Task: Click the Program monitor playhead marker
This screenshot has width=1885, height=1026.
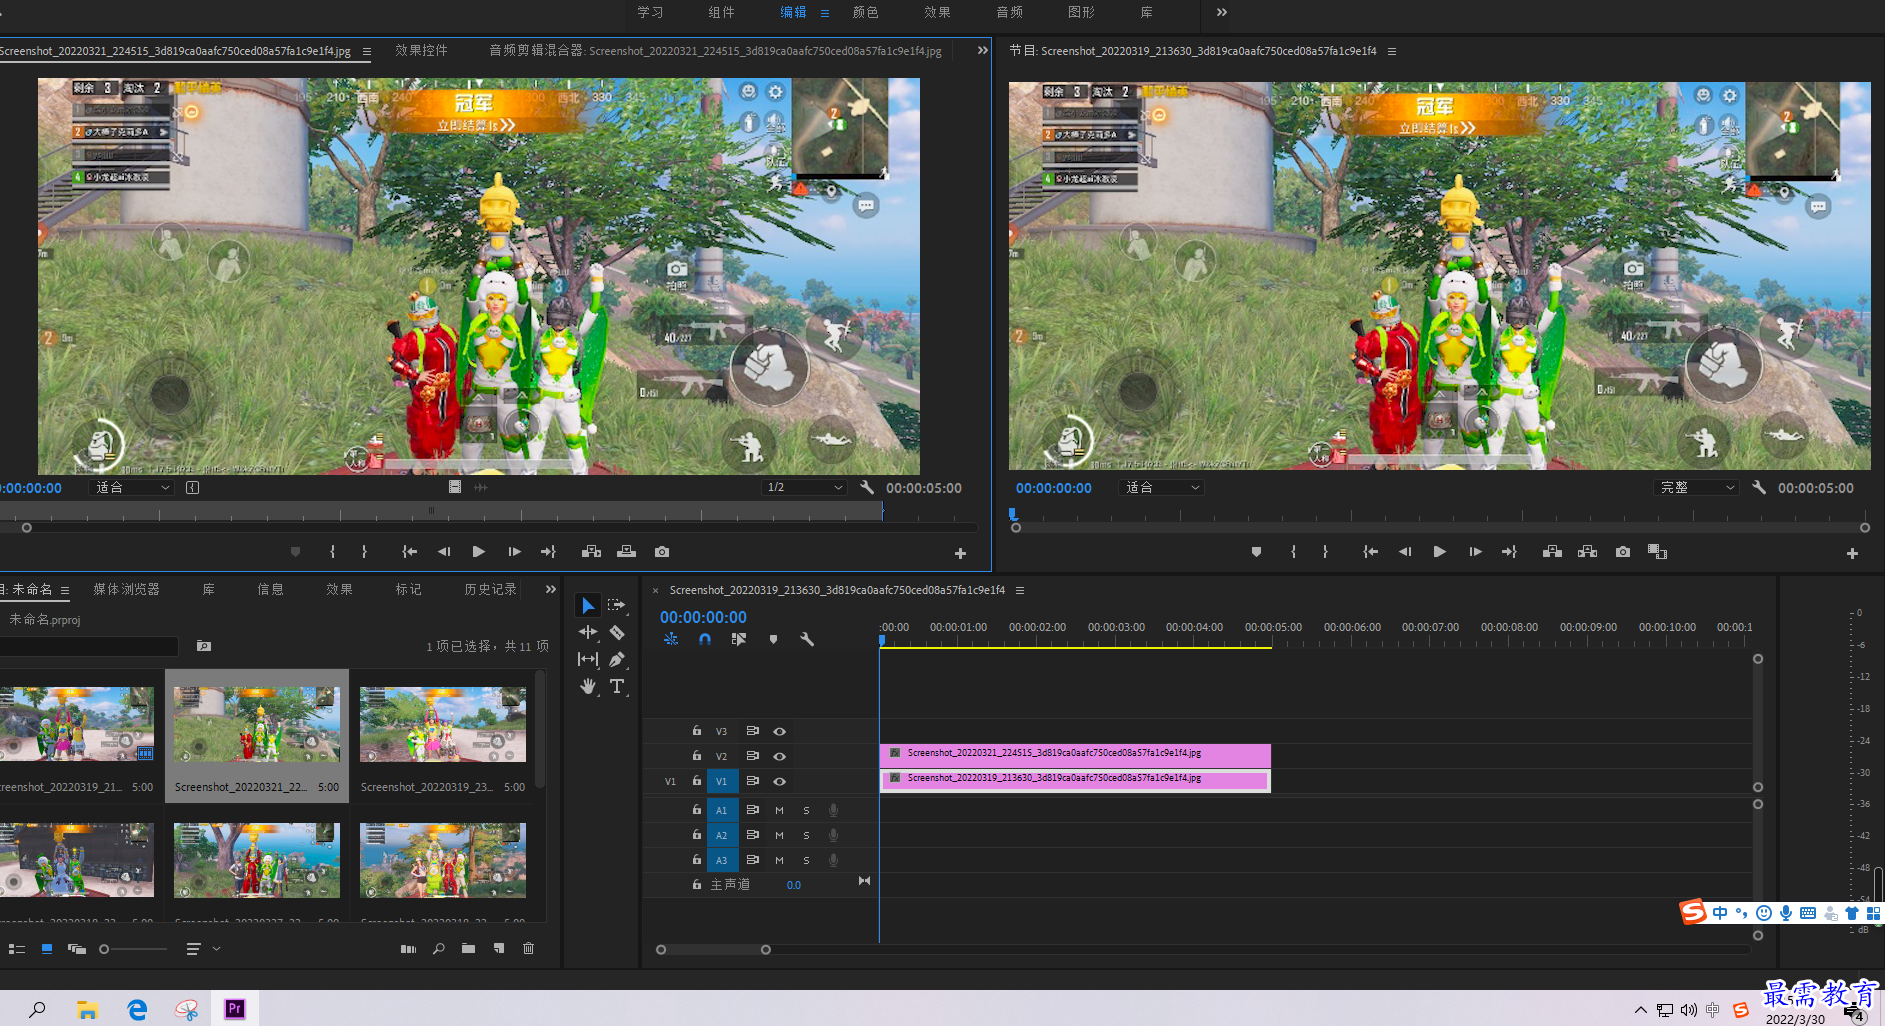Action: [x=1012, y=514]
